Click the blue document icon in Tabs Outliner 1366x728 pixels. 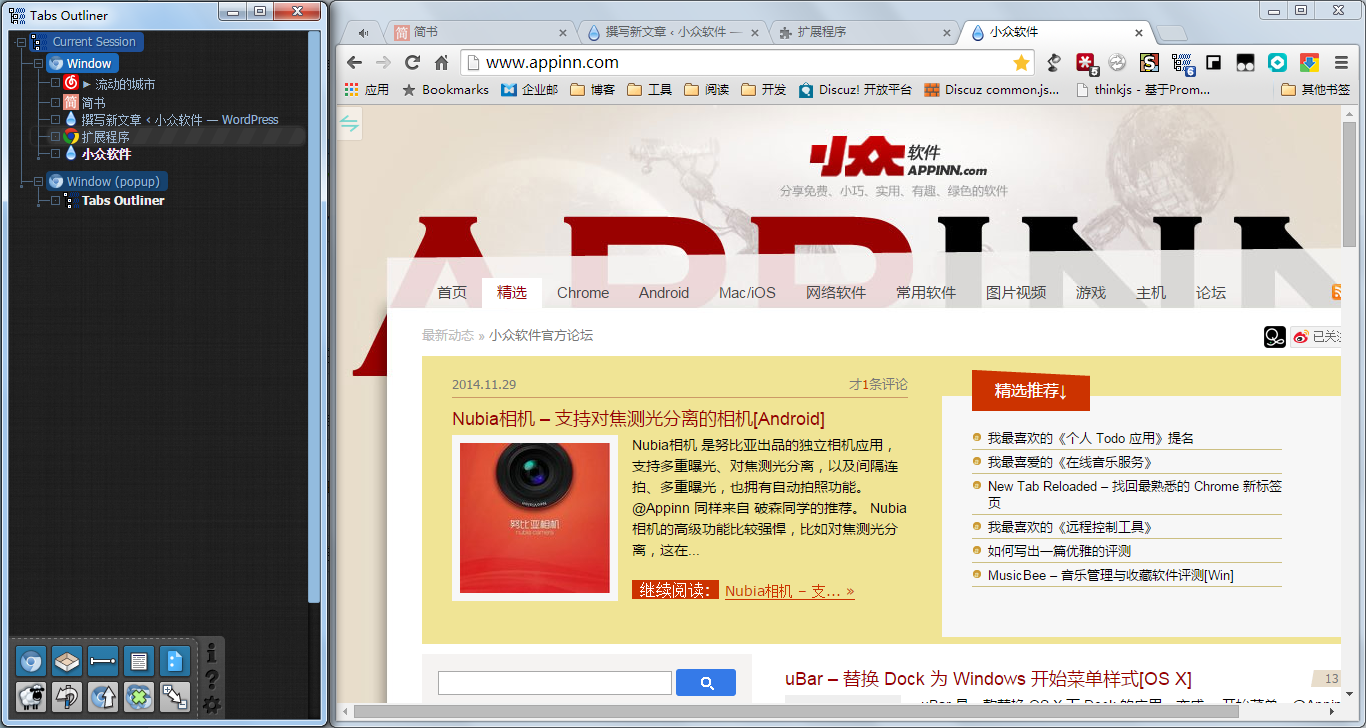click(x=175, y=661)
